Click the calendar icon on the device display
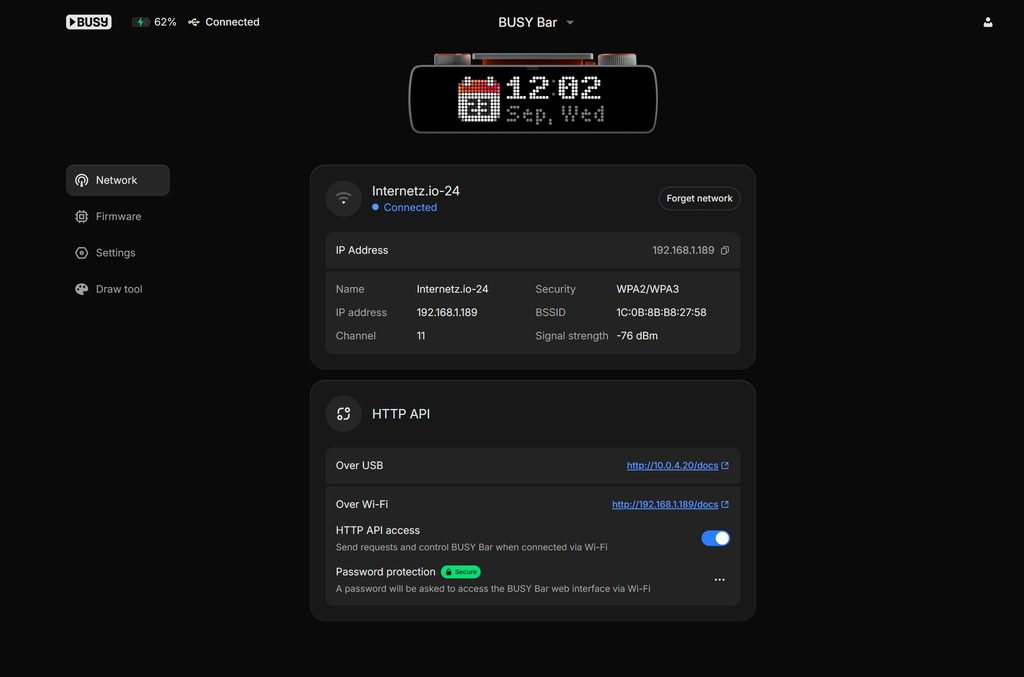The height and width of the screenshot is (677, 1024). point(479,99)
